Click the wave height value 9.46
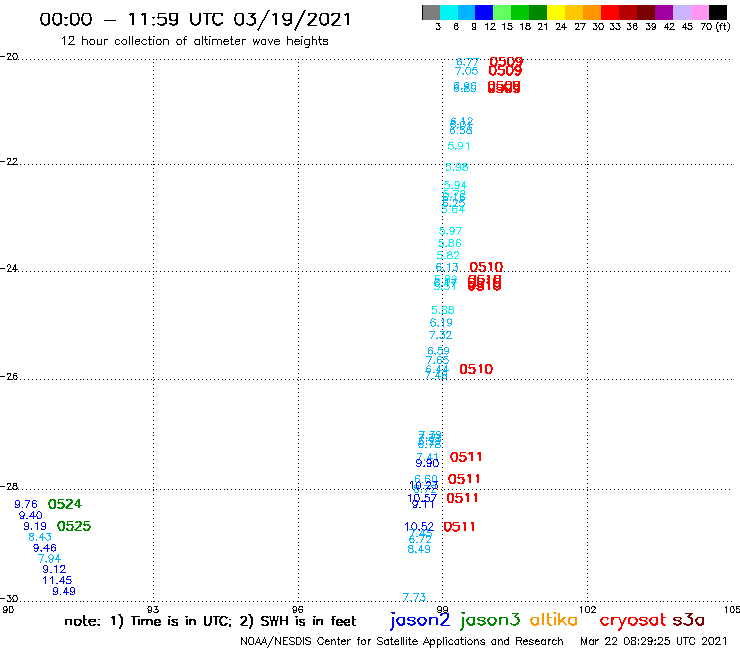This screenshot has width=740, height=650. [x=45, y=548]
